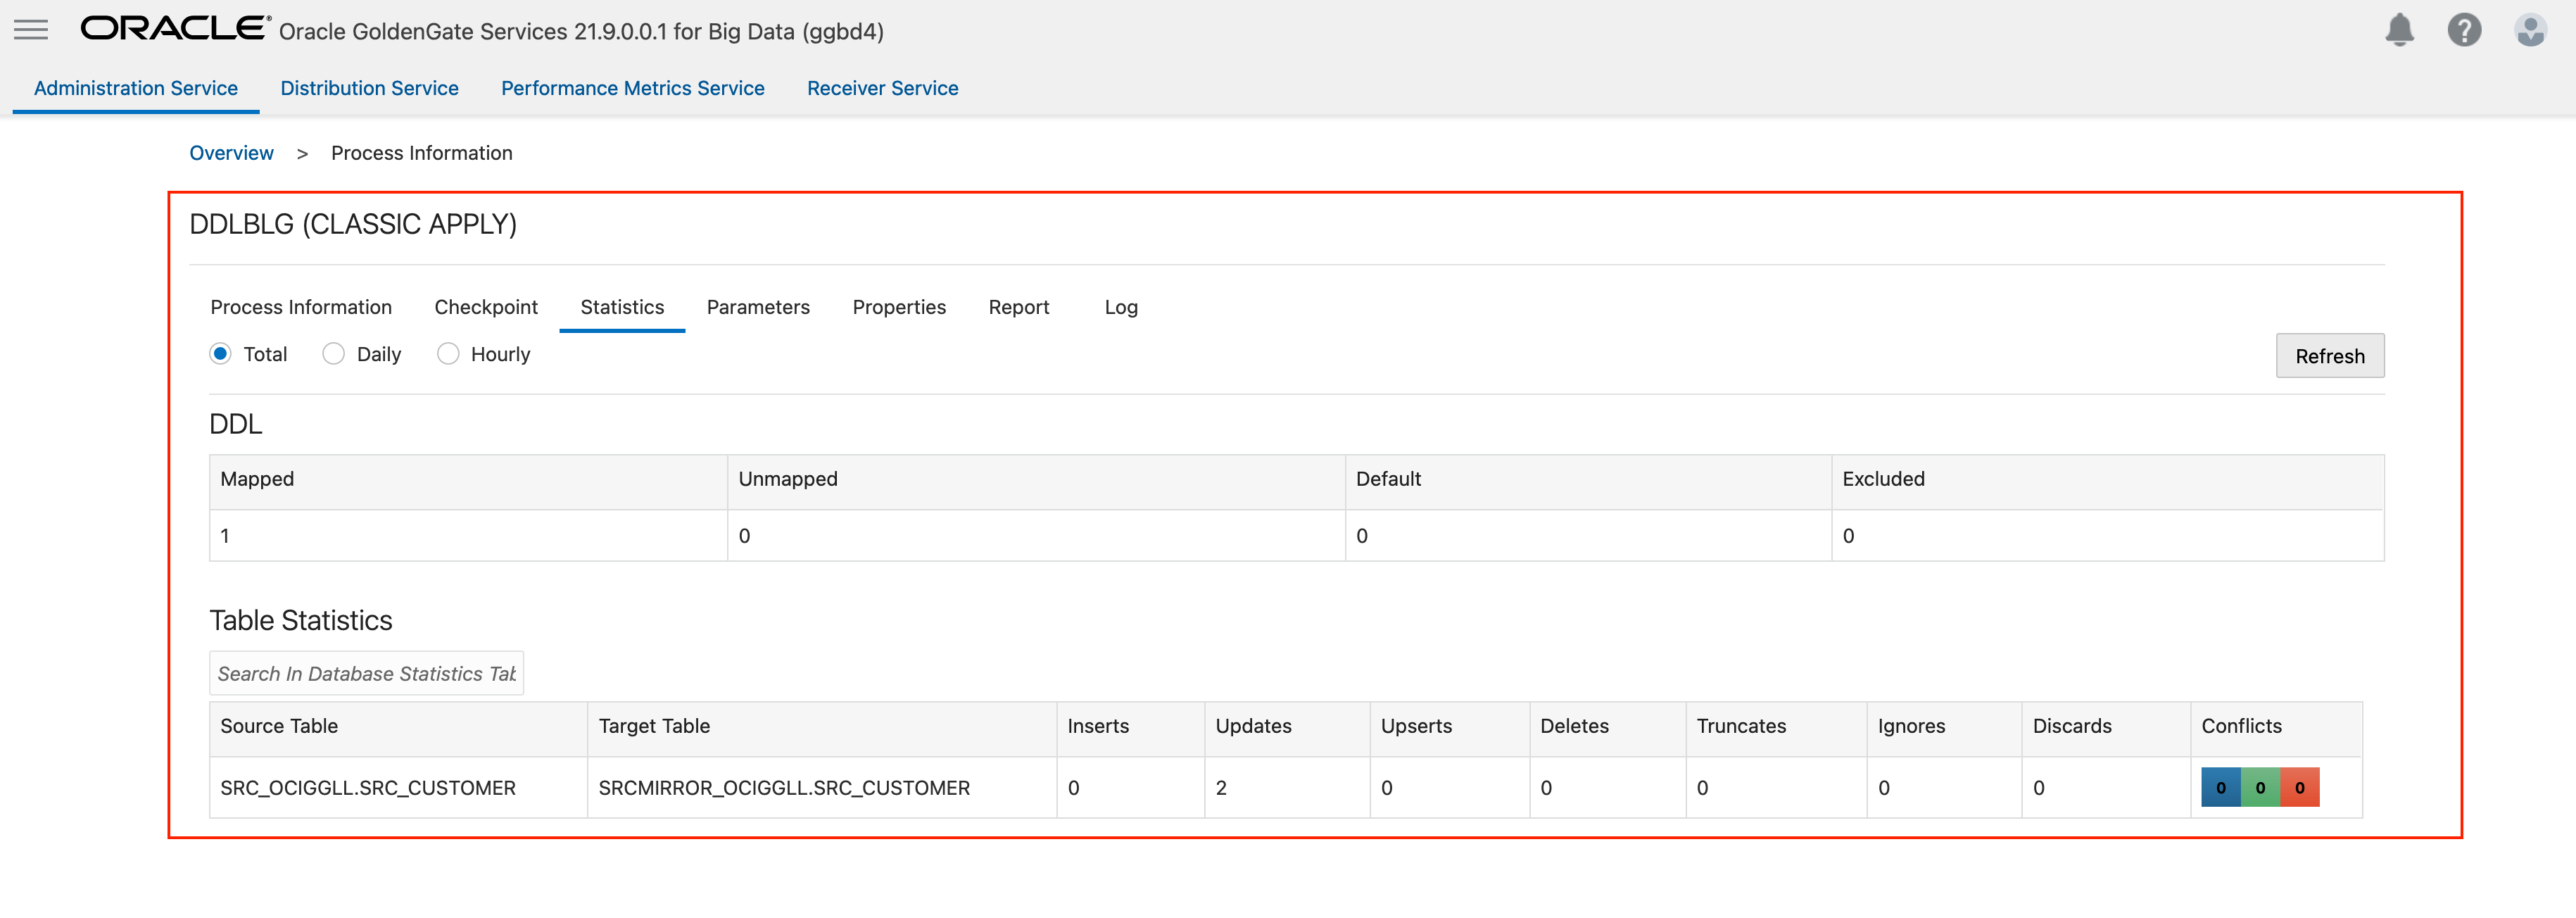This screenshot has height=918, width=2576.
Task: Open the user account avatar menu
Action: 2530,30
